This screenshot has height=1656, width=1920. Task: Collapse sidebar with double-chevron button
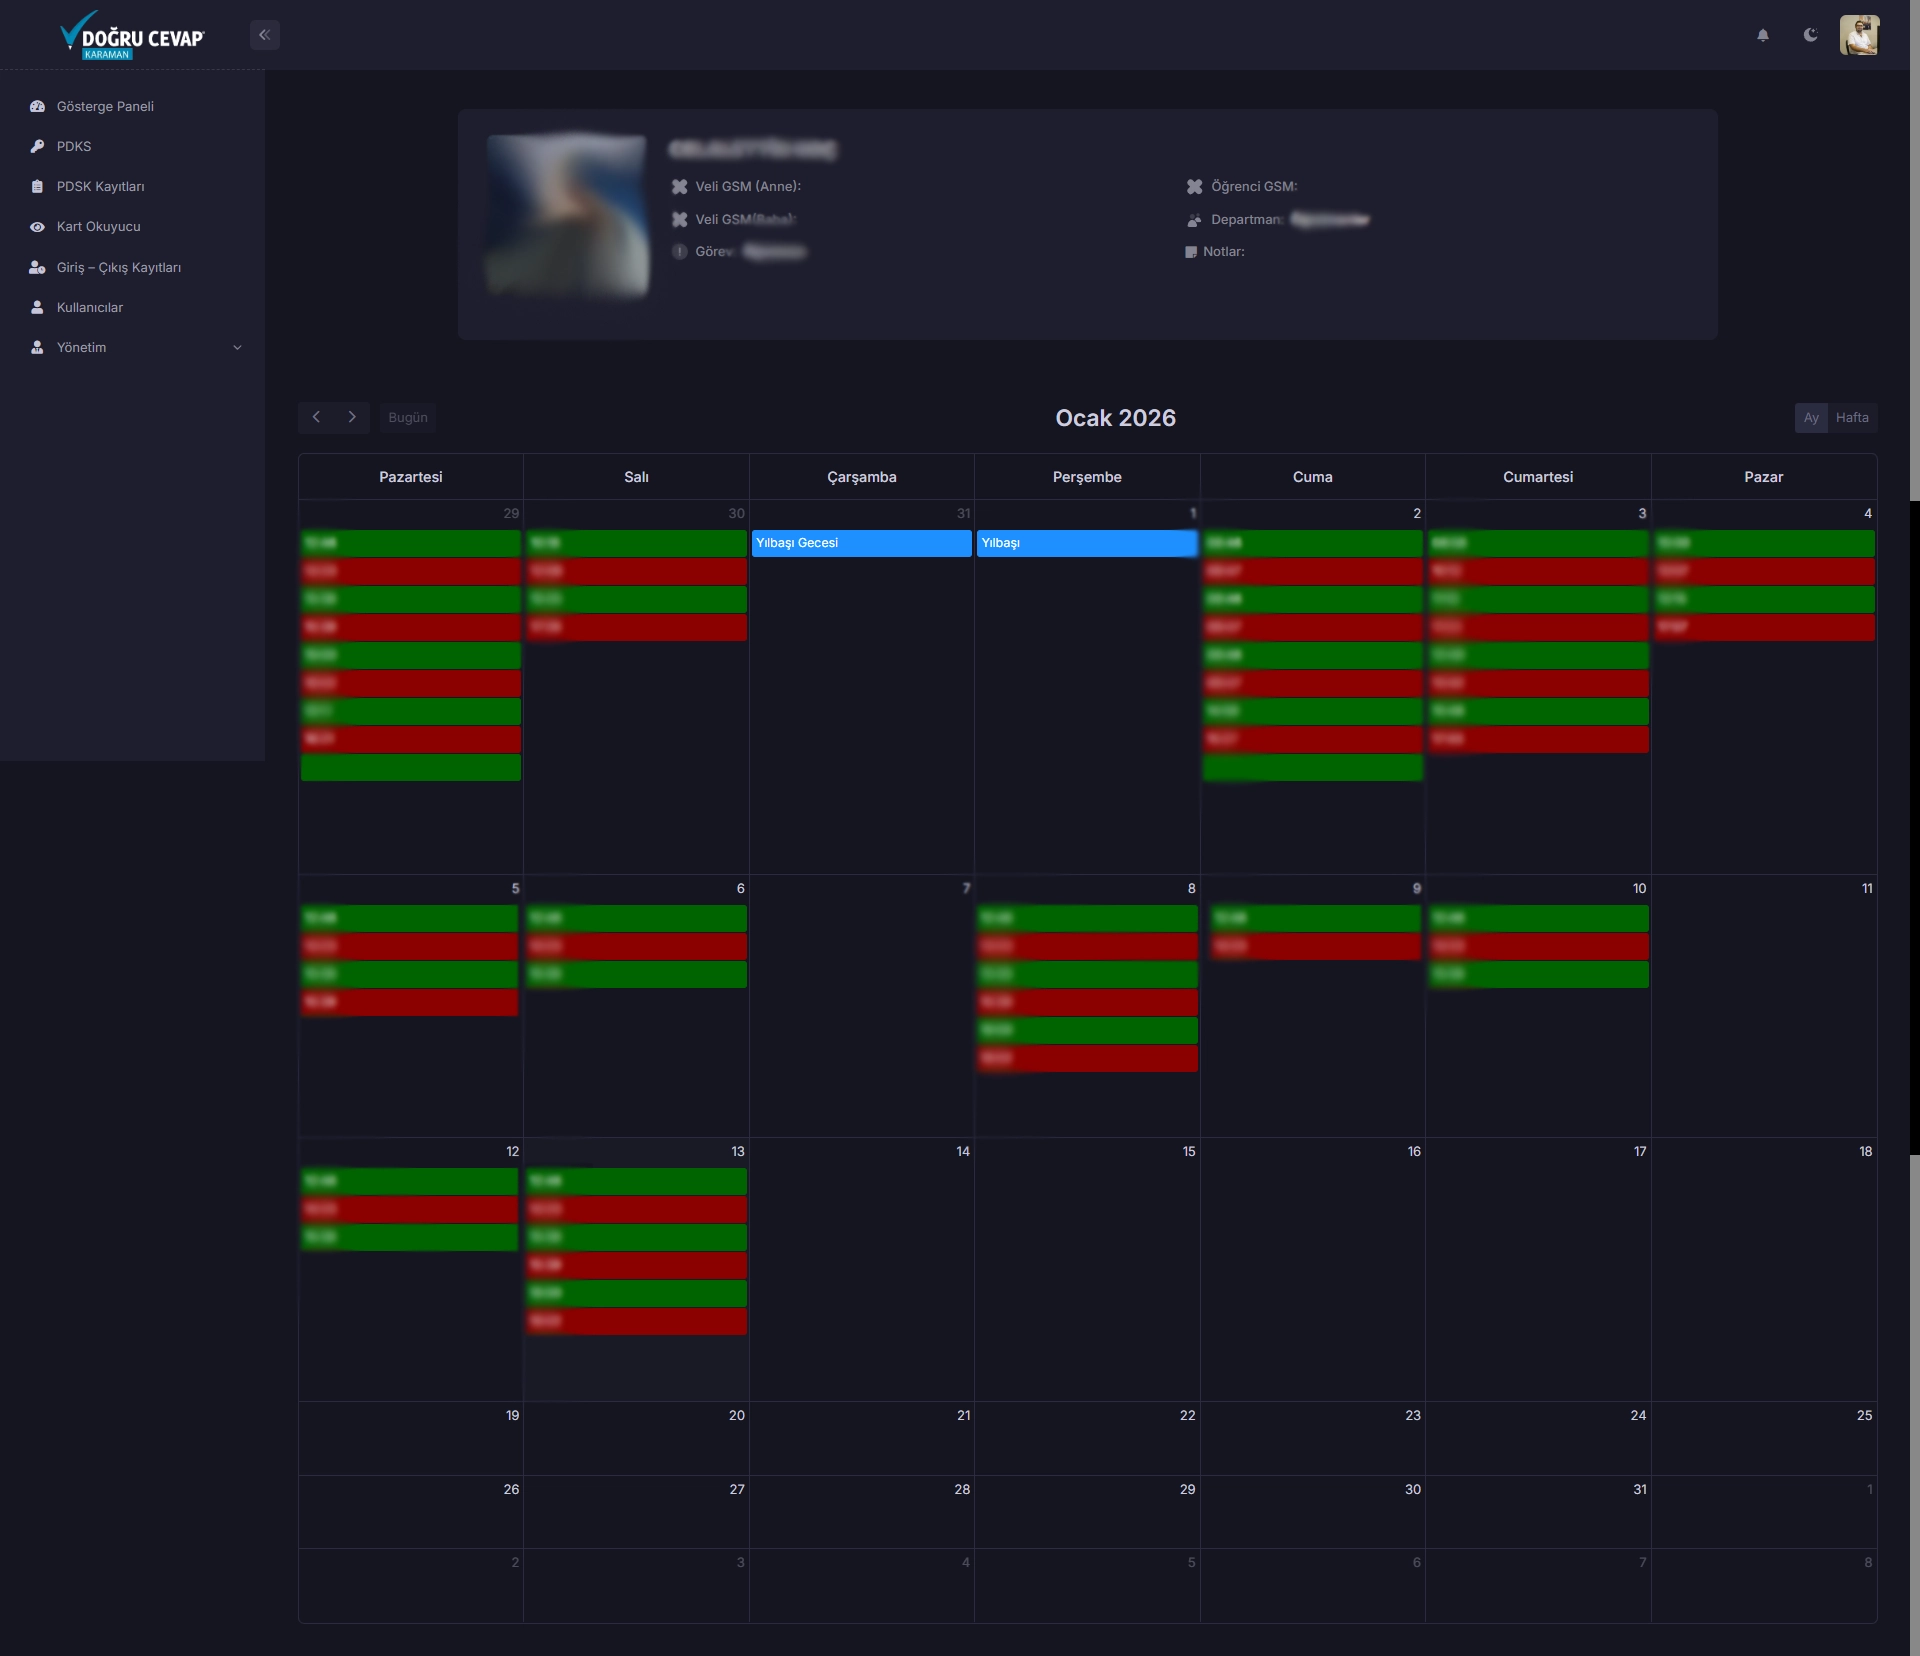[x=264, y=35]
